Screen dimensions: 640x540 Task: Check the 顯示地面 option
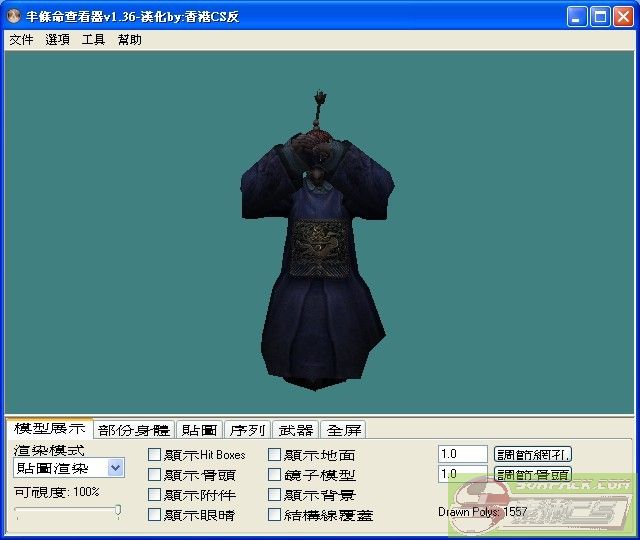click(275, 455)
